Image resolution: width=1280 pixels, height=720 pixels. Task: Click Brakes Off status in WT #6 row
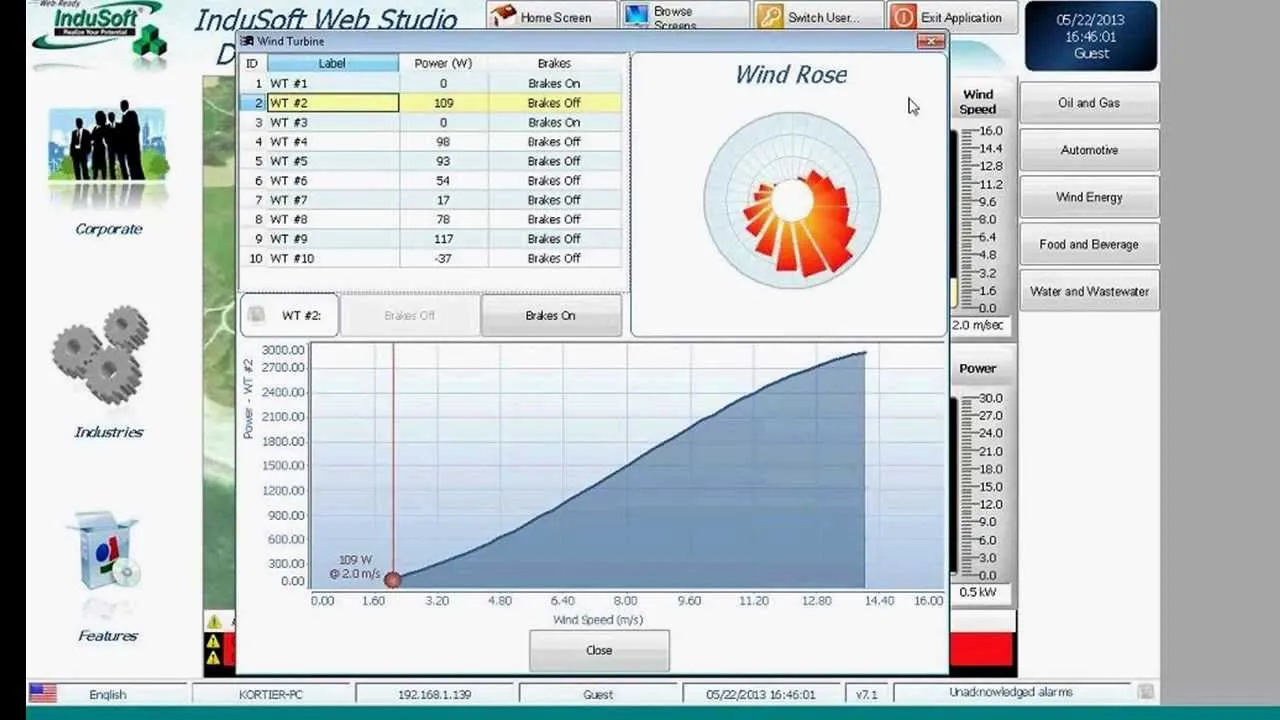554,181
